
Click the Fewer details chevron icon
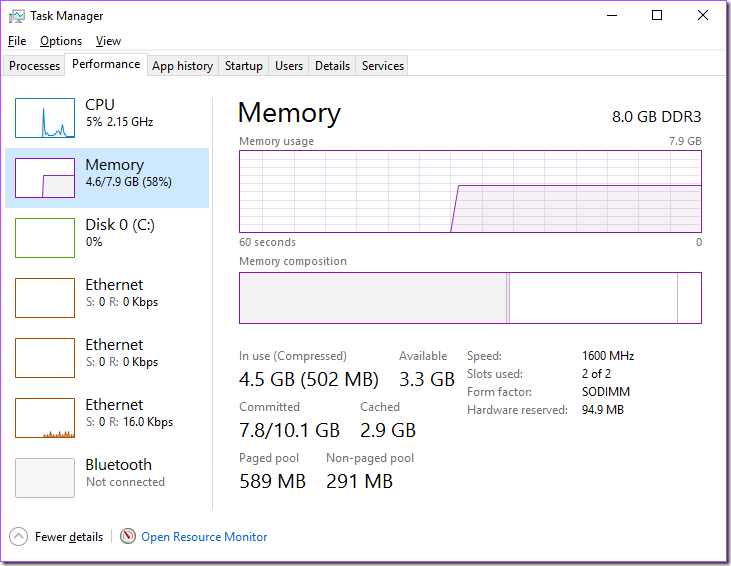click(19, 537)
